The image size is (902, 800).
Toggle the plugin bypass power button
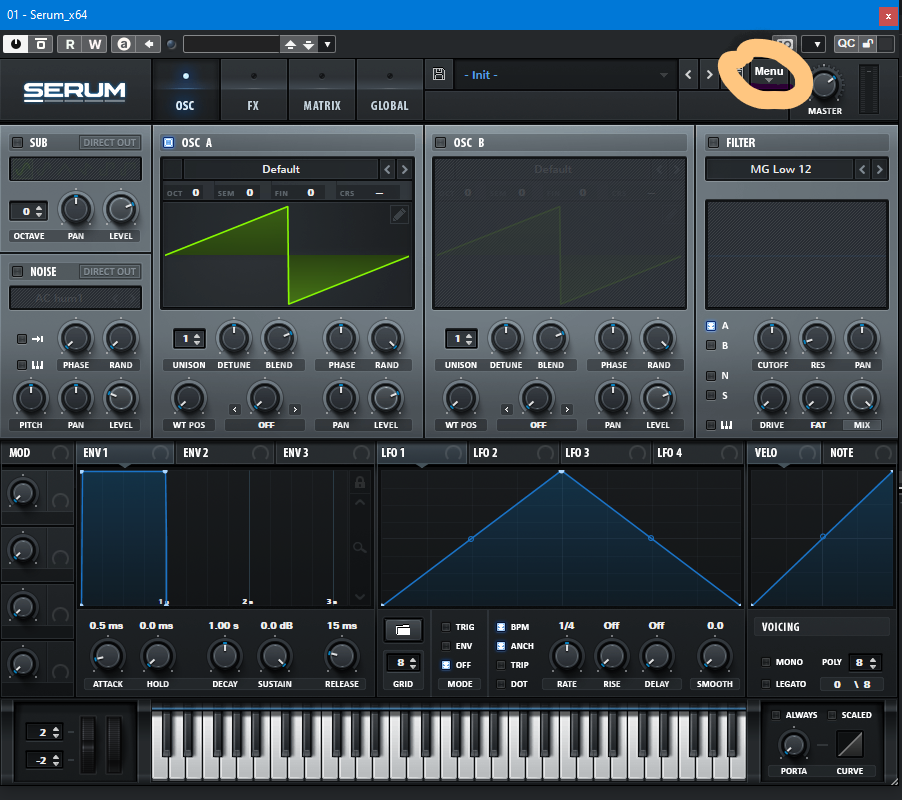16,44
